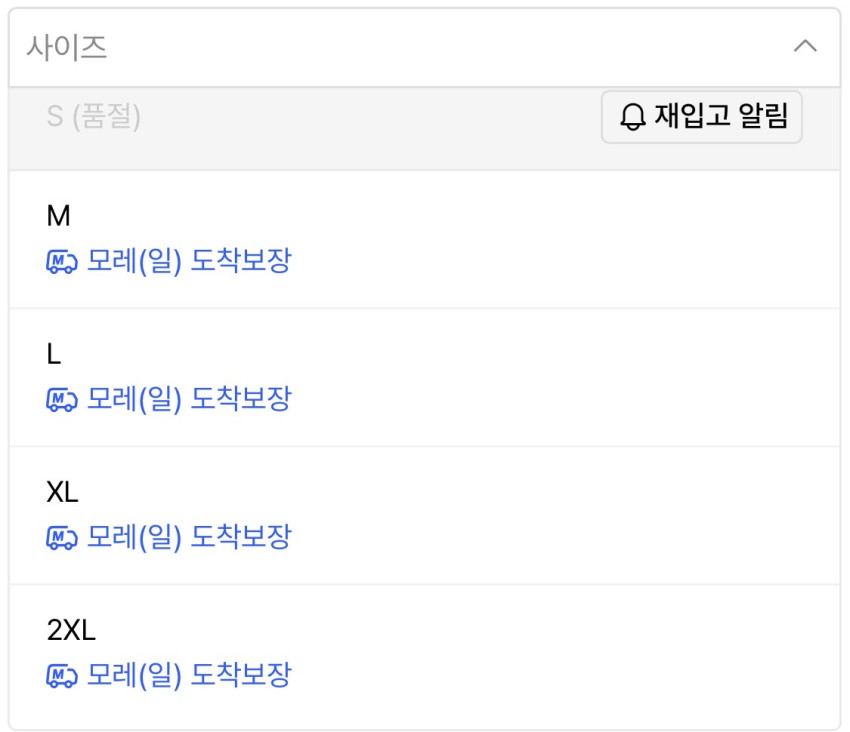Select size L option
This screenshot has height=732, width=850.
tap(424, 377)
